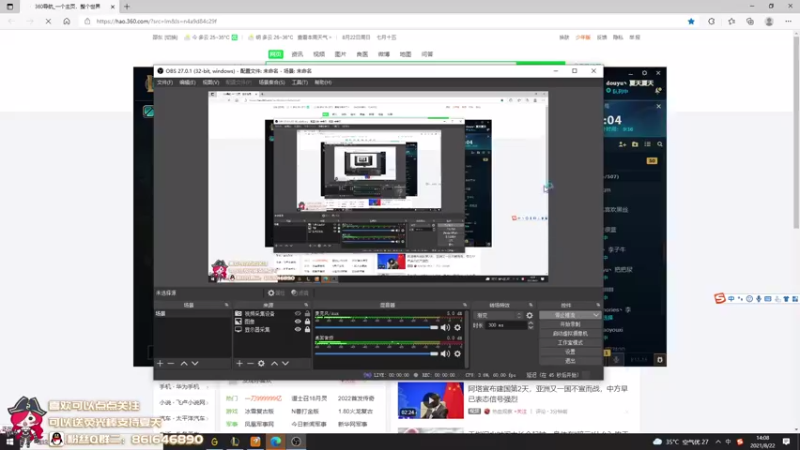The height and width of the screenshot is (450, 800).
Task: Click the add-friend icon in the client window
Action: click(x=622, y=144)
